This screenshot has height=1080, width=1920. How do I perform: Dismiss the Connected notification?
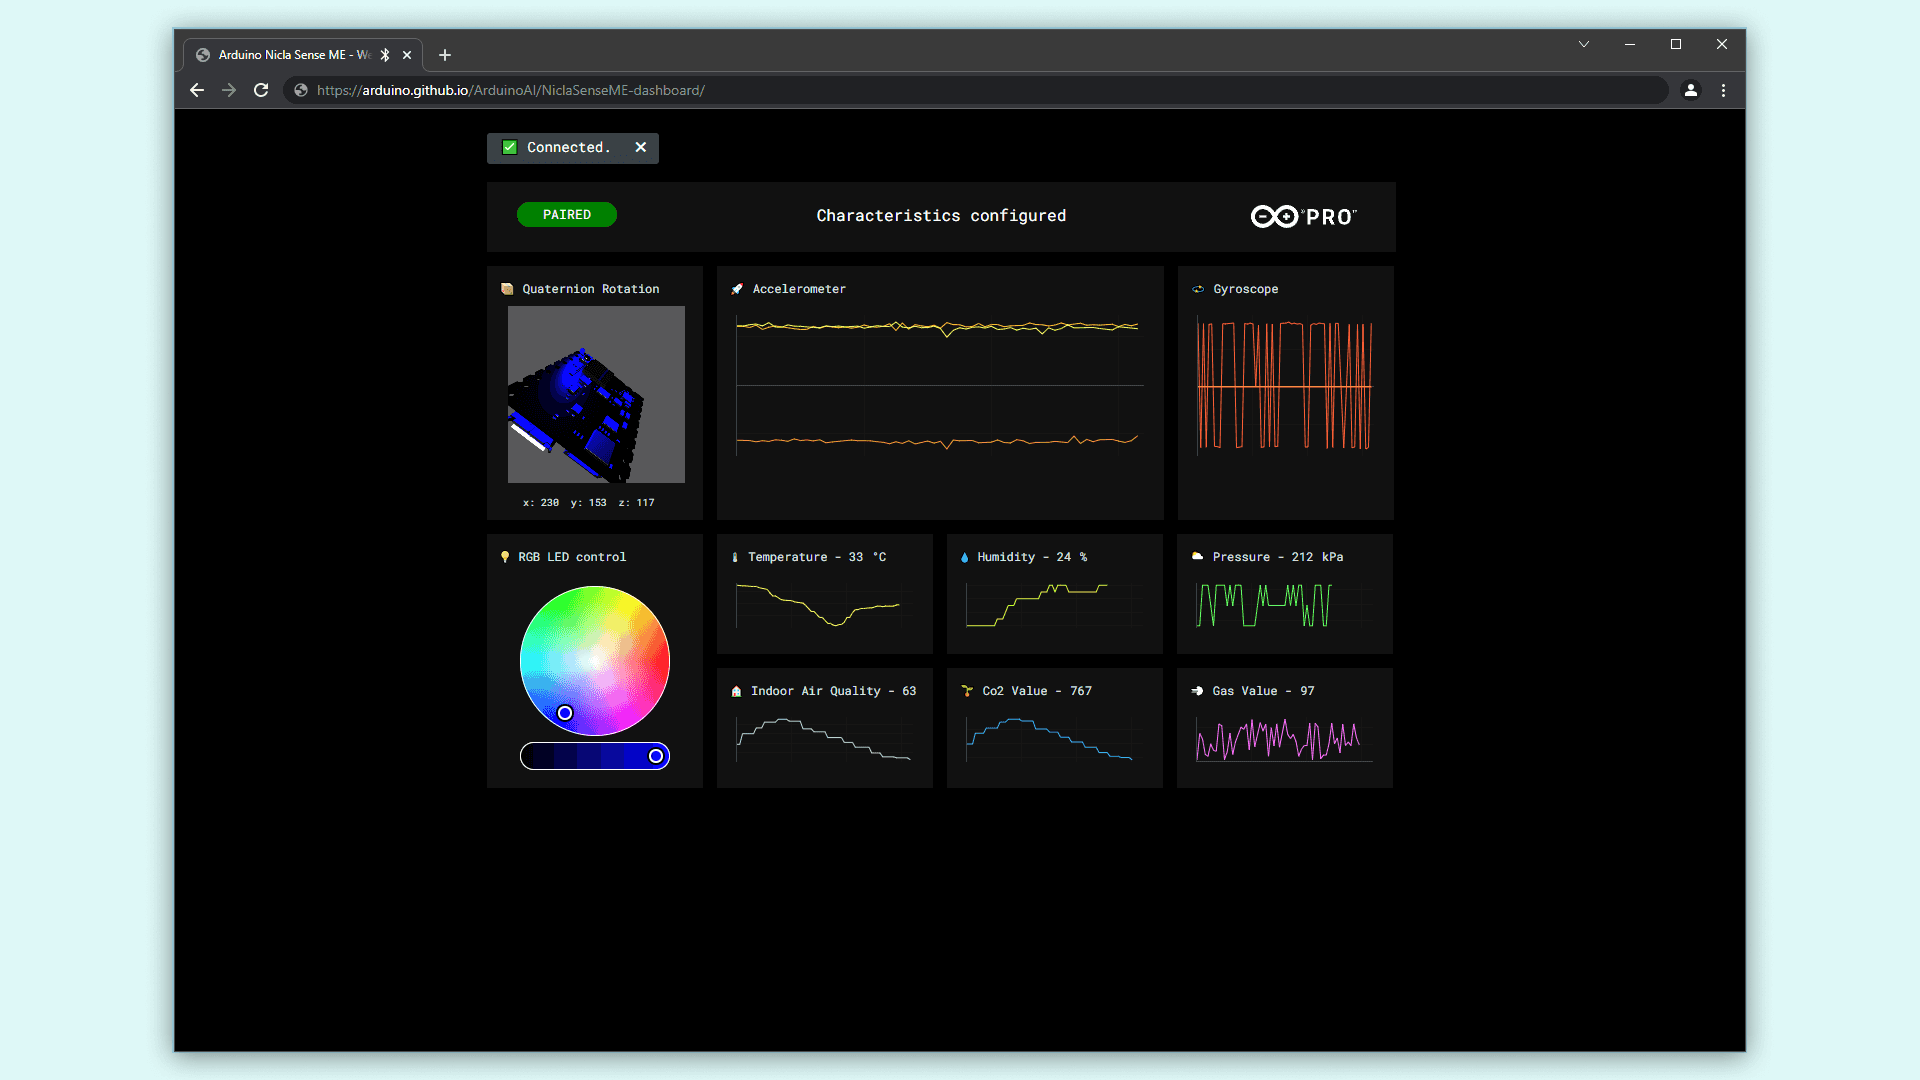[641, 147]
